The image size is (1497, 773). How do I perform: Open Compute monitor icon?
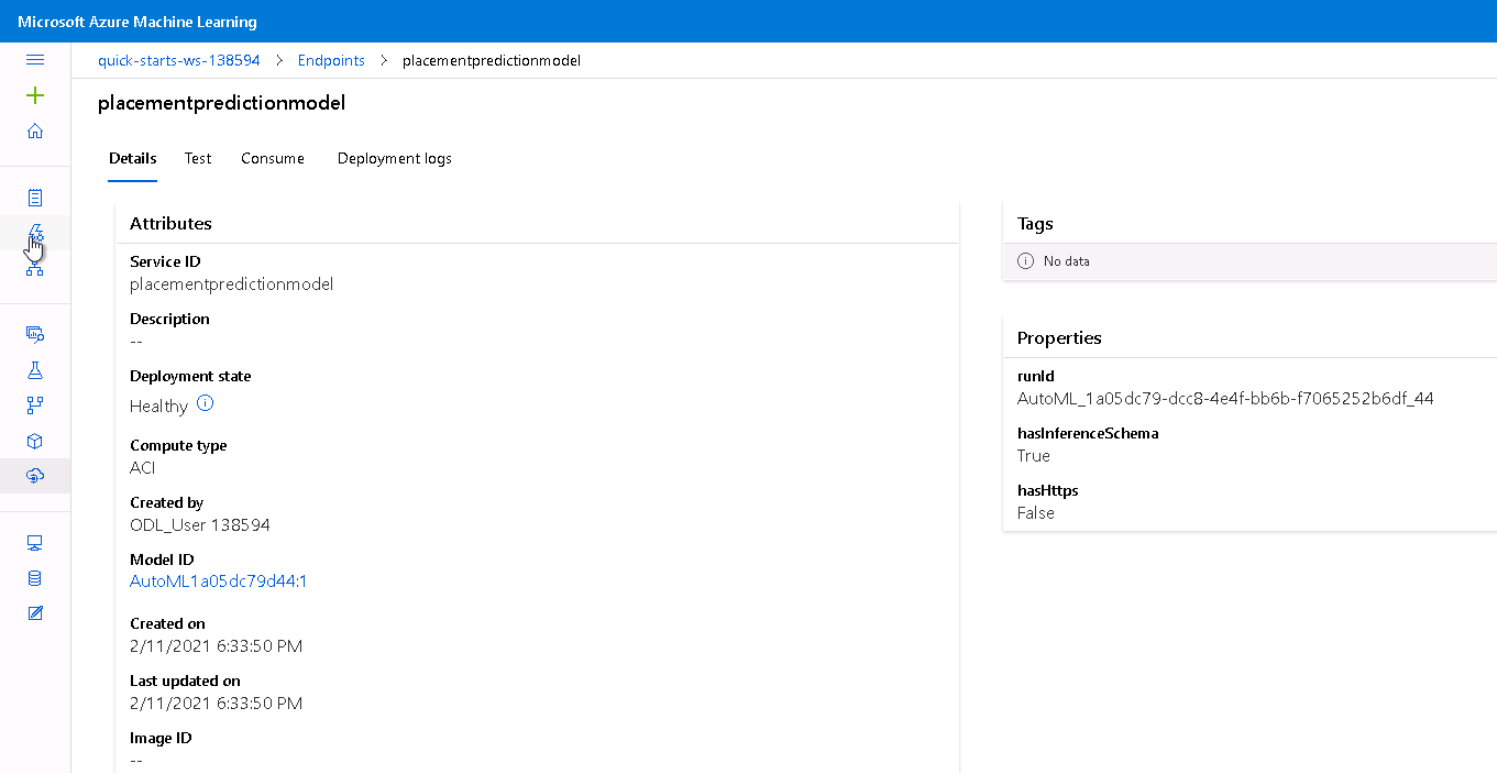pyautogui.click(x=35, y=543)
